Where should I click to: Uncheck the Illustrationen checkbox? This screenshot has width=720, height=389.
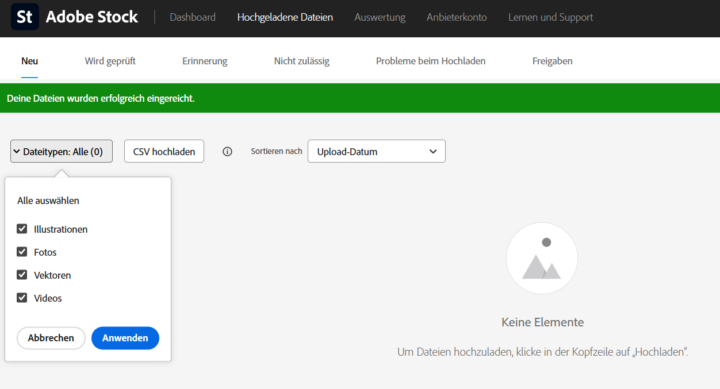click(x=22, y=229)
